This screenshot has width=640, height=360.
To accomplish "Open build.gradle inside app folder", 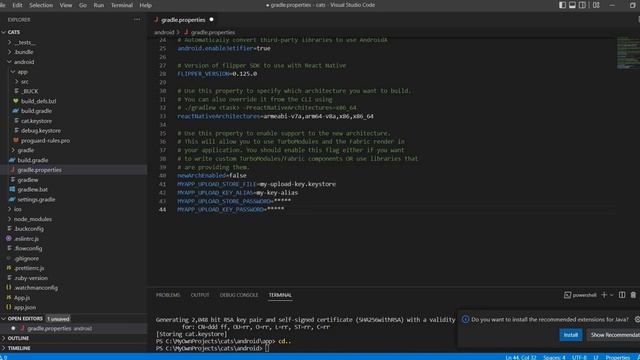I will (x=36, y=111).
